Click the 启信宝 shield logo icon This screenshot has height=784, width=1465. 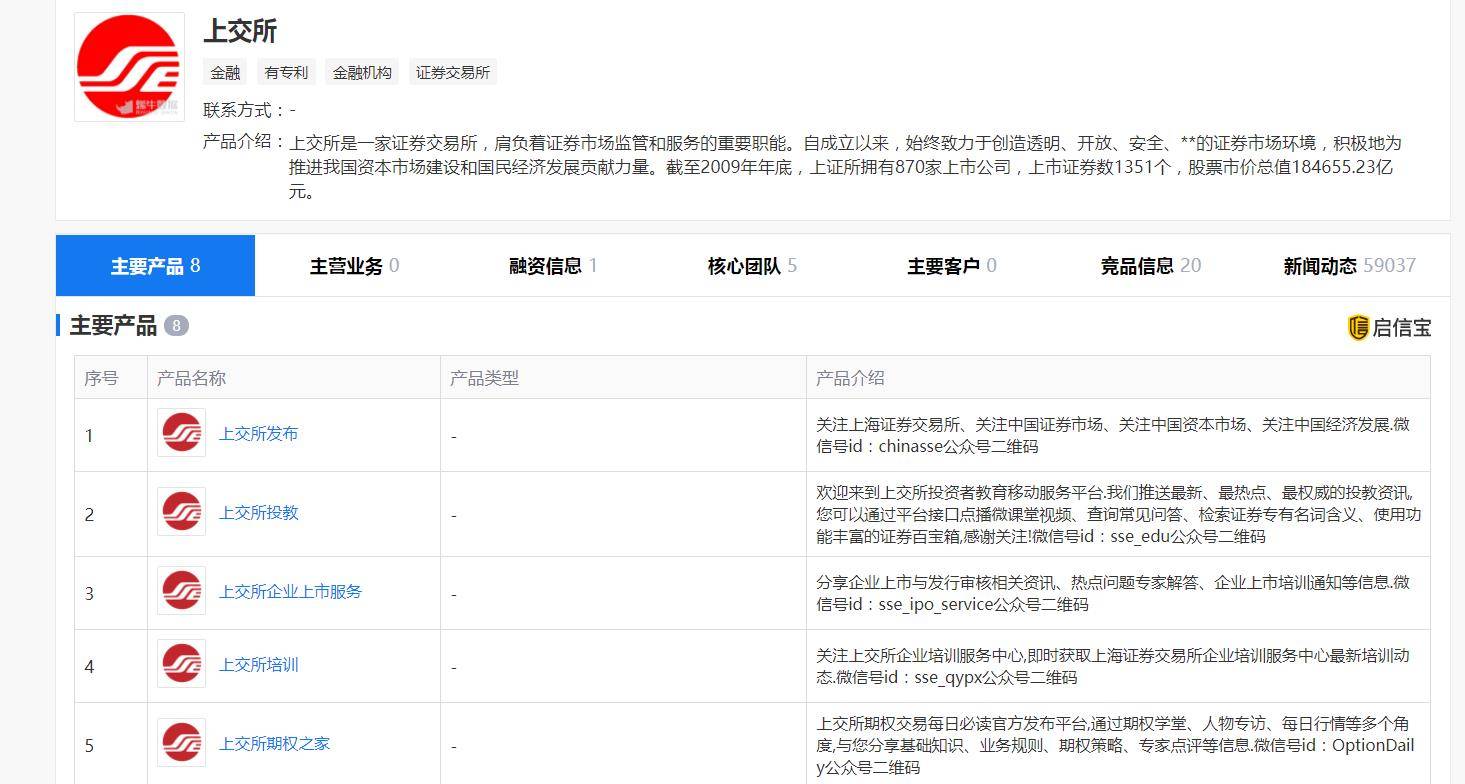pyautogui.click(x=1358, y=327)
